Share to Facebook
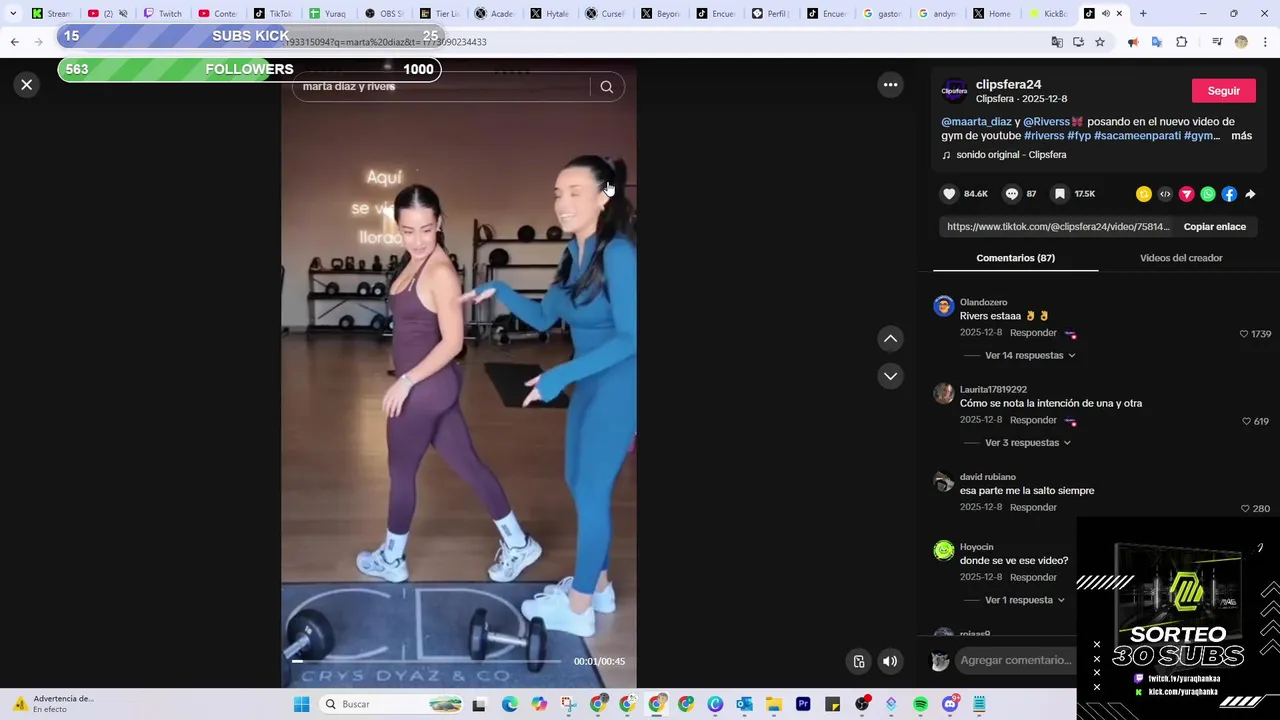This screenshot has width=1280, height=720. (x=1229, y=194)
